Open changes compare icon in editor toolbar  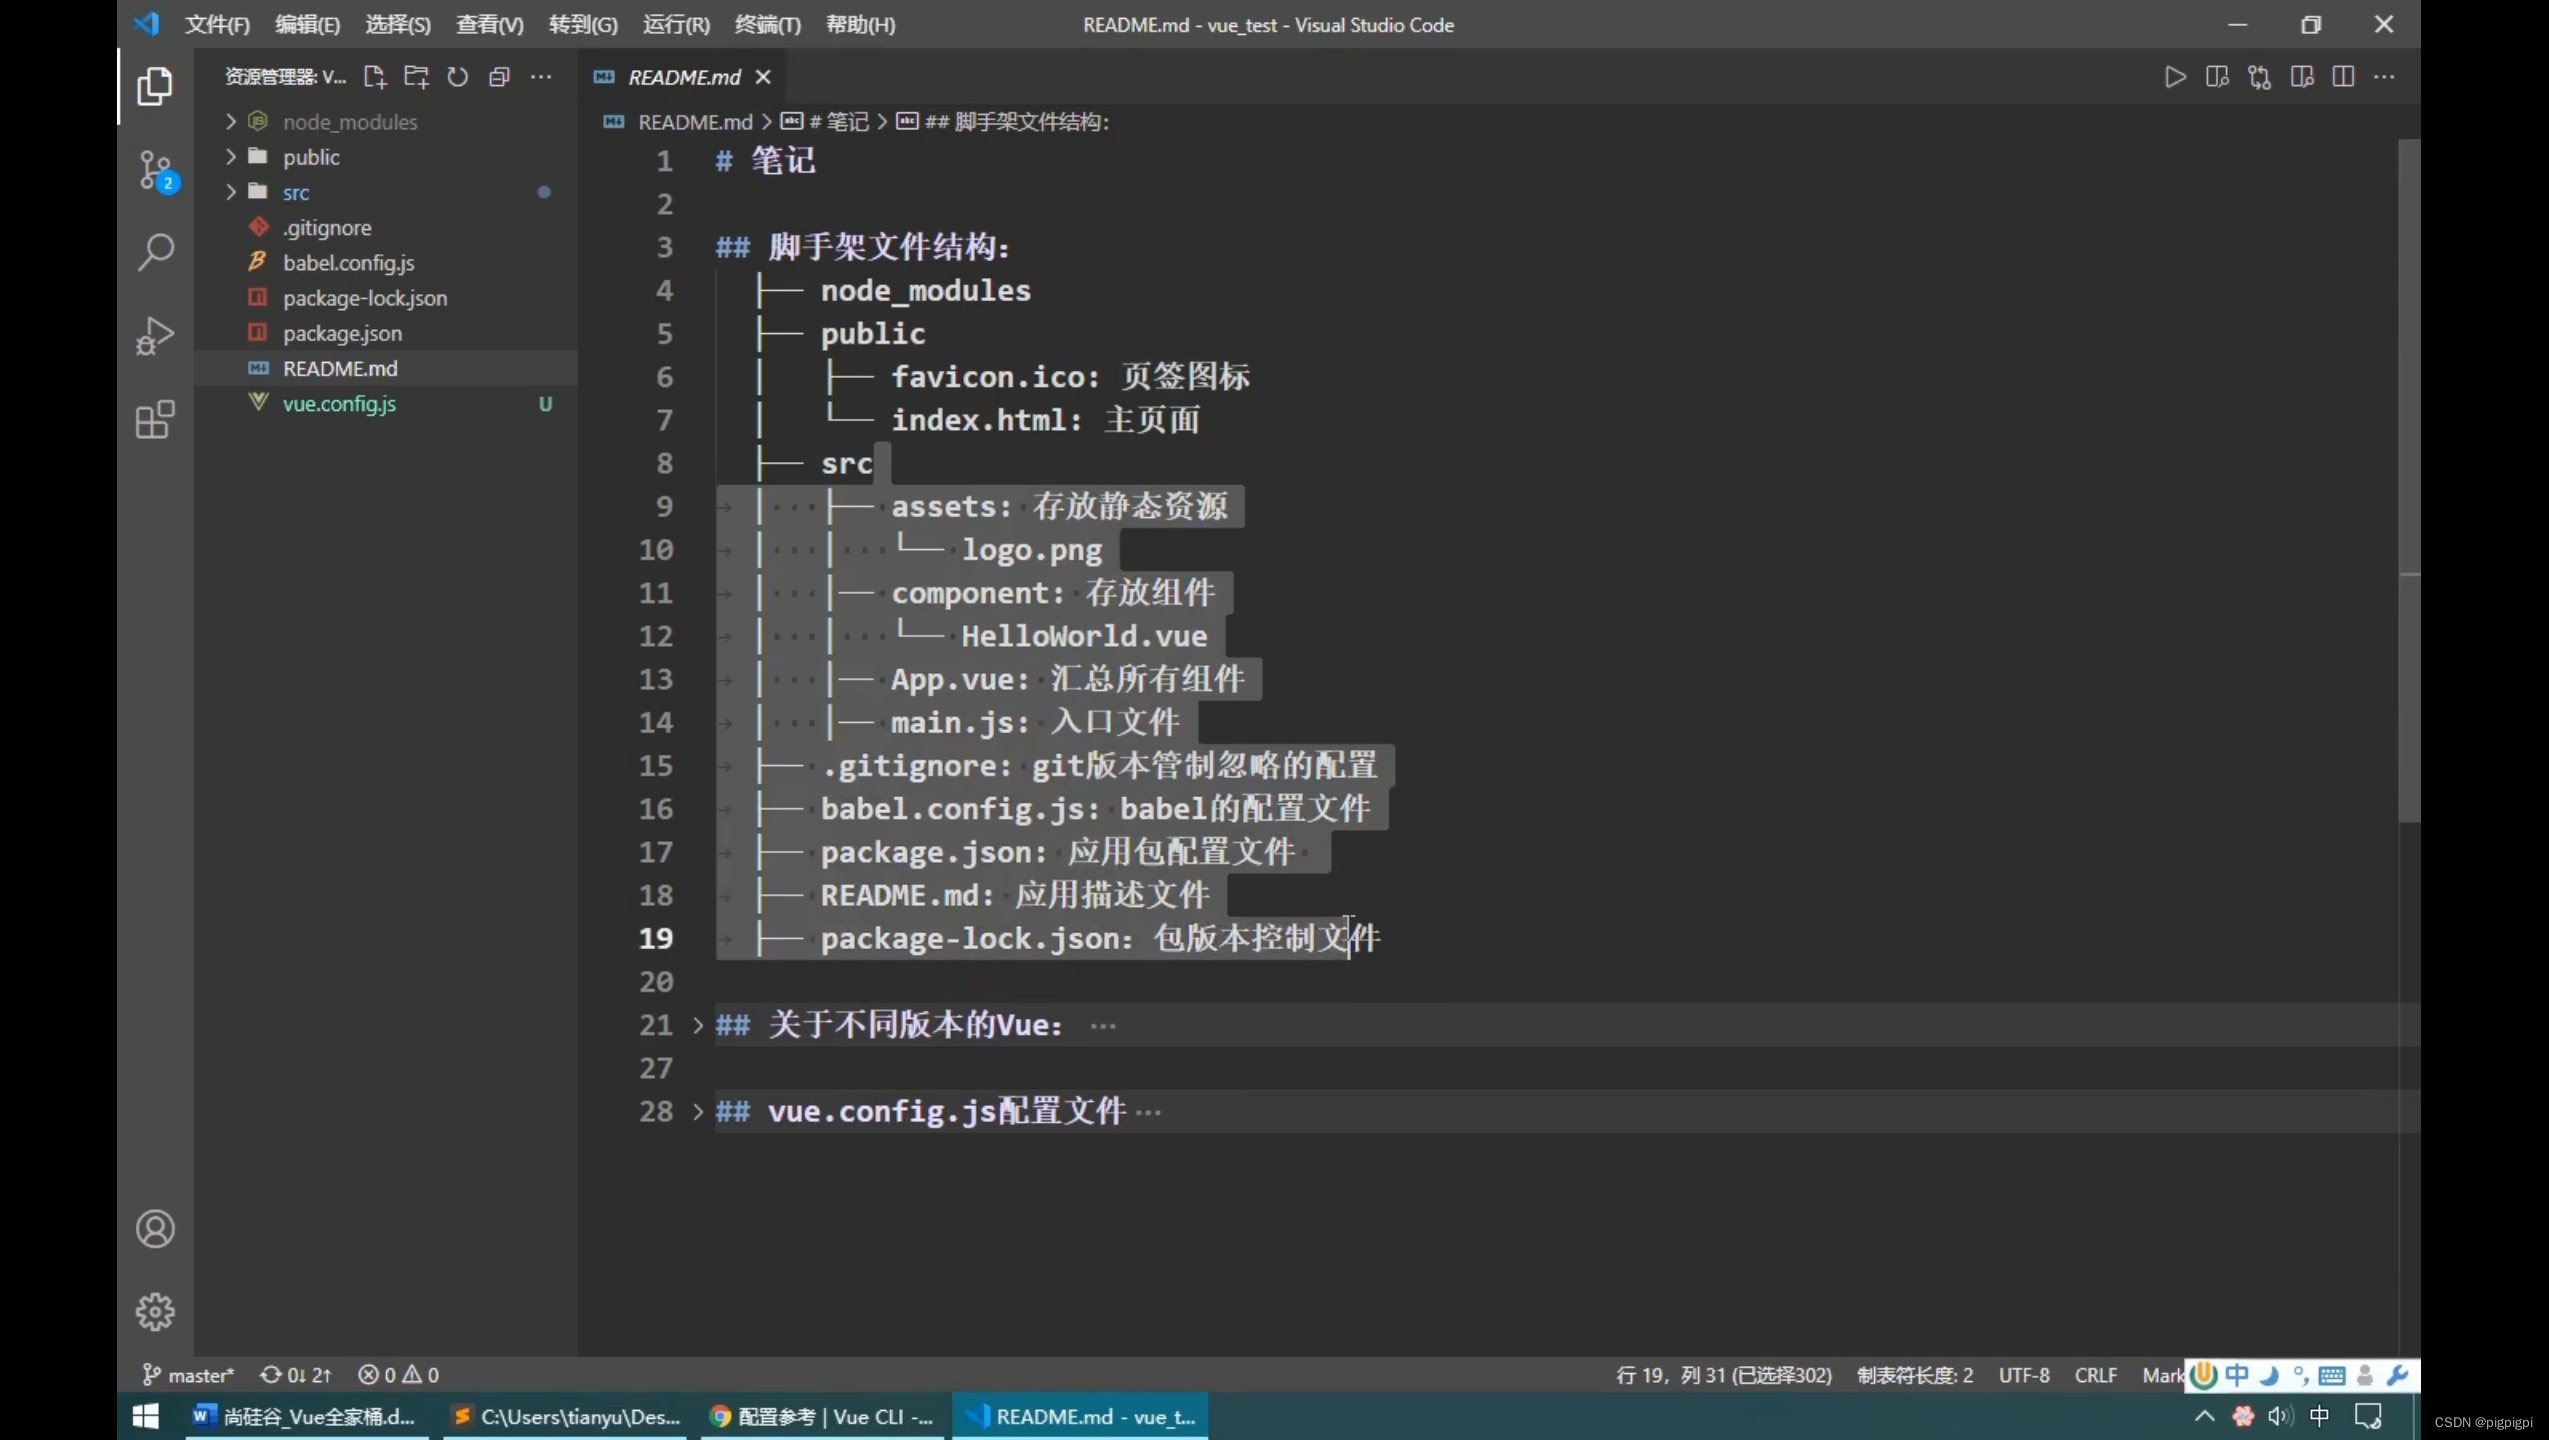click(2259, 77)
